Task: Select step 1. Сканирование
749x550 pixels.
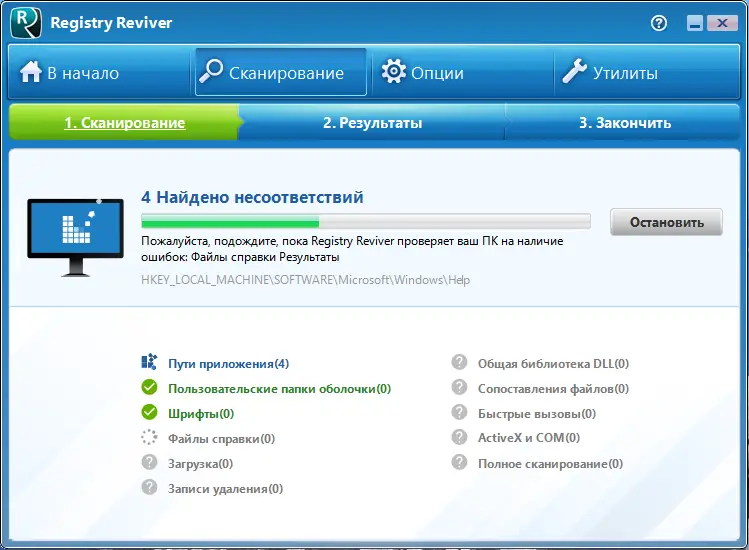Action: point(124,122)
